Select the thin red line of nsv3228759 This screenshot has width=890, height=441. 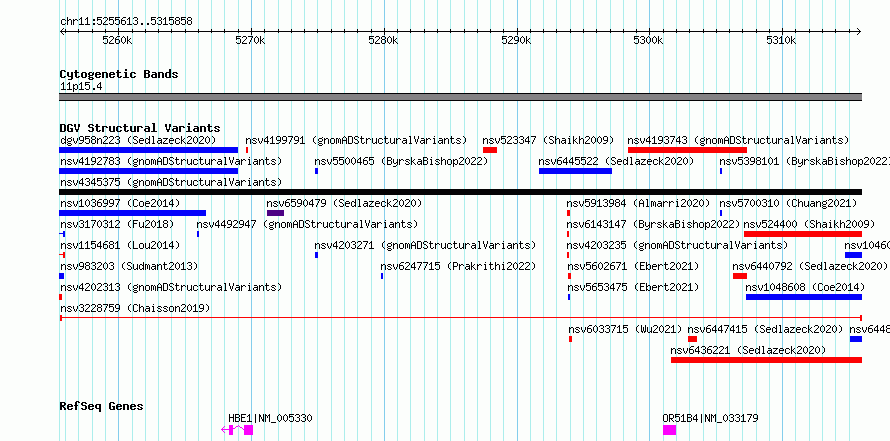460,318
